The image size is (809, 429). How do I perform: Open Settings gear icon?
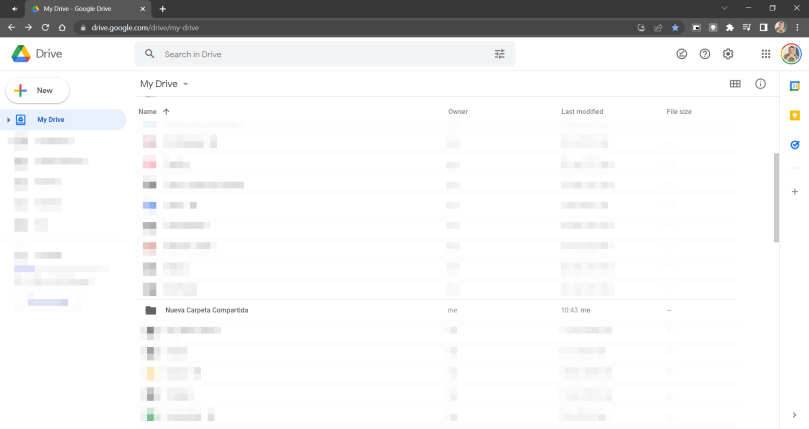click(728, 54)
